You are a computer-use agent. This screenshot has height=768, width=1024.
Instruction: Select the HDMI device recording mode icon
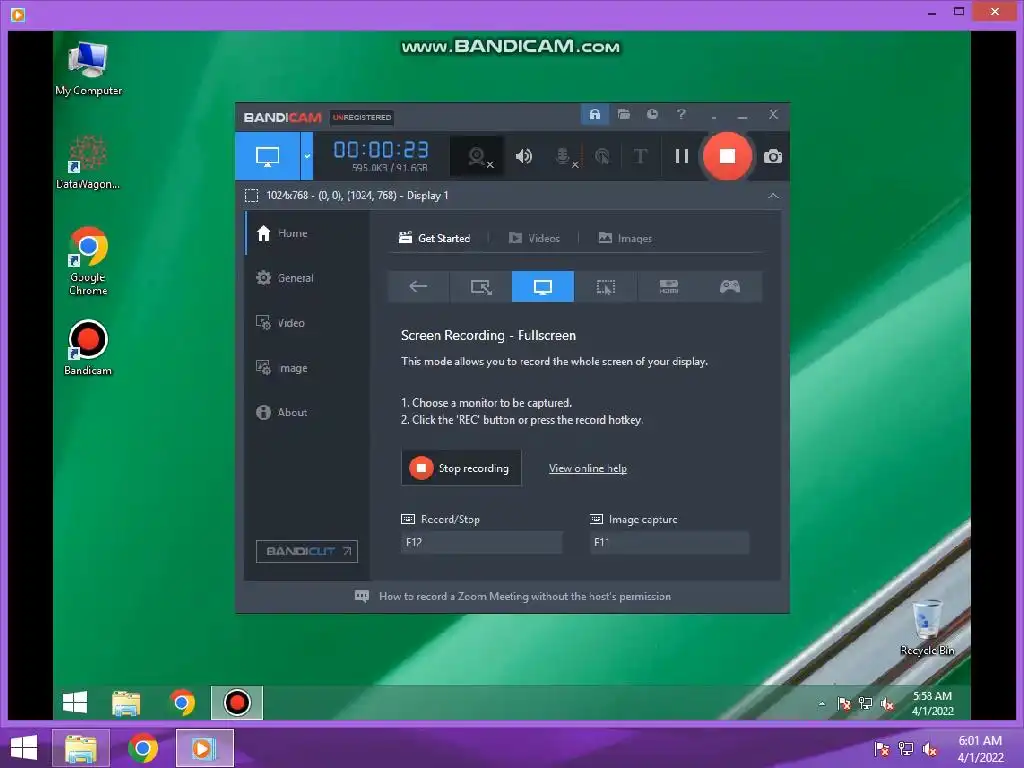point(668,287)
